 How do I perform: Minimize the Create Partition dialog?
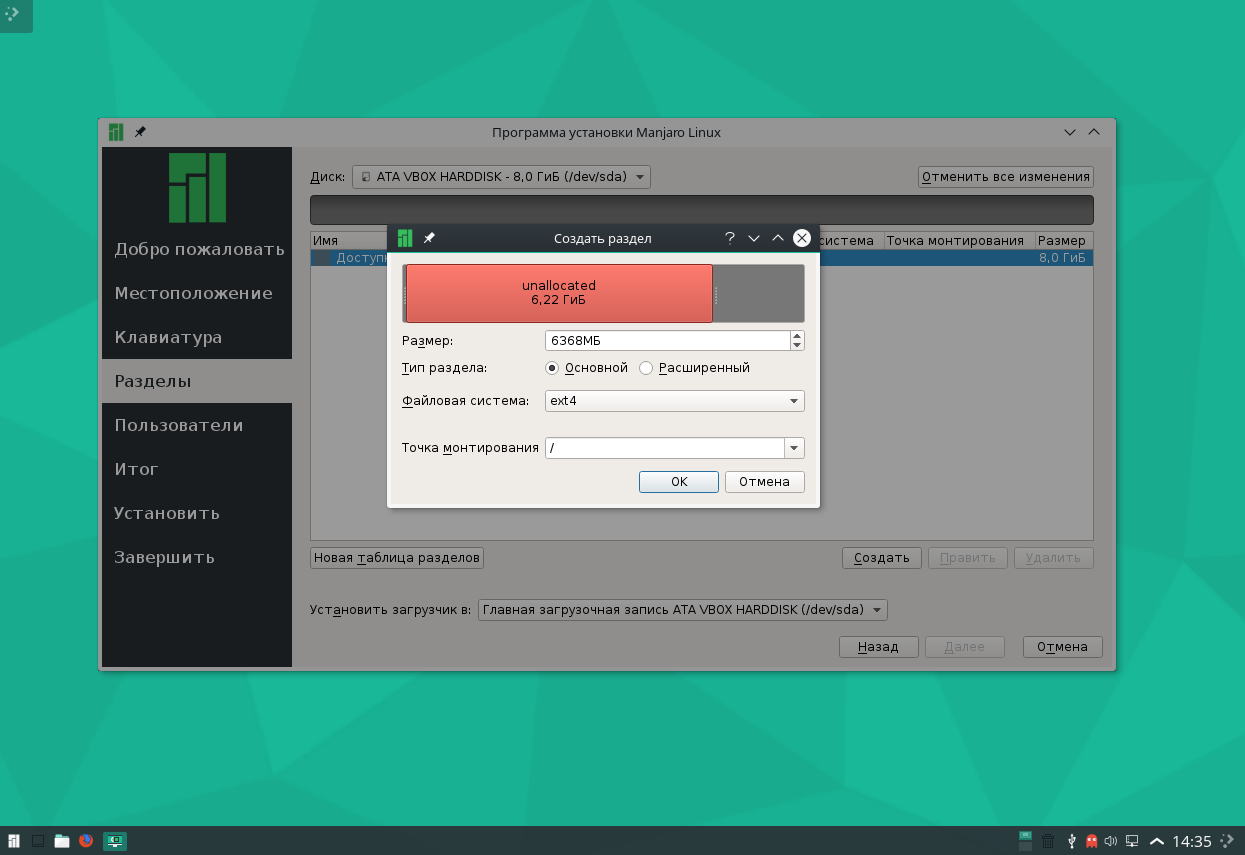point(754,238)
